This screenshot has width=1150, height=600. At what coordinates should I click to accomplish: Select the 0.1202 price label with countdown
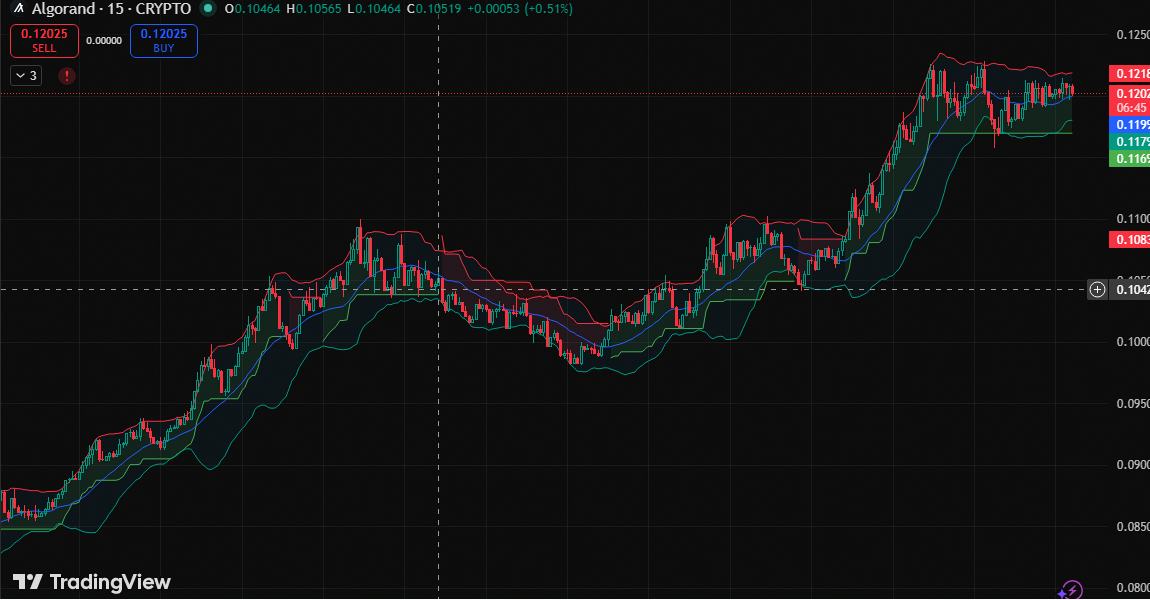click(1129, 100)
